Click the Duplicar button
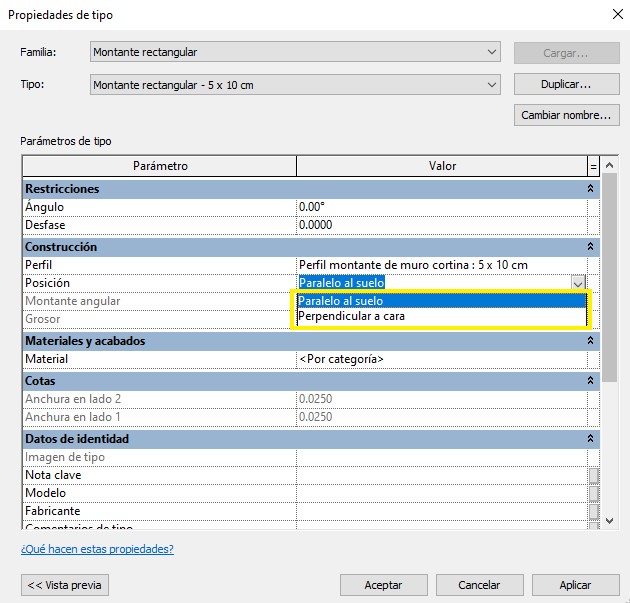 coord(565,85)
